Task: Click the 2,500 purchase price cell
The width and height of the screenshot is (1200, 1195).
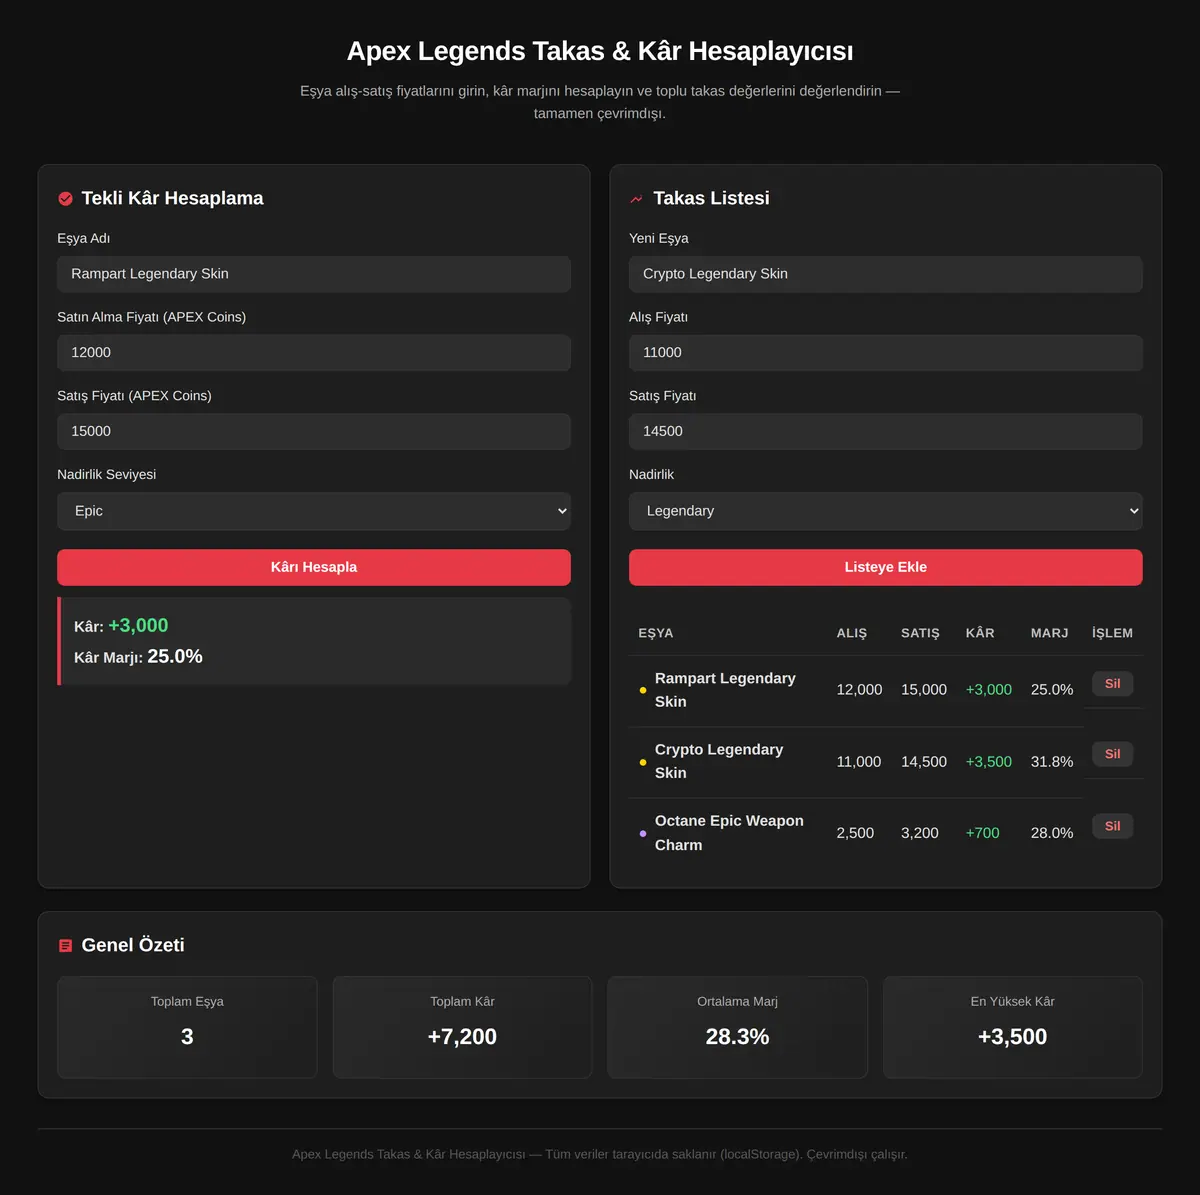Action: tap(855, 833)
